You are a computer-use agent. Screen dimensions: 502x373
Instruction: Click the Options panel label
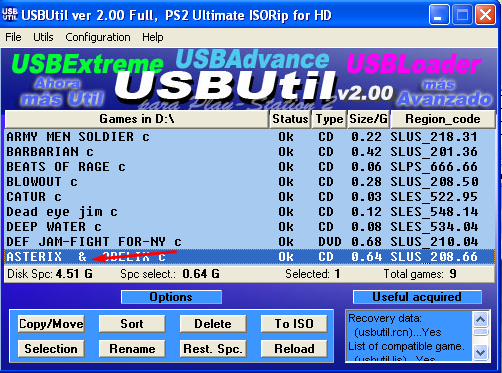click(171, 297)
